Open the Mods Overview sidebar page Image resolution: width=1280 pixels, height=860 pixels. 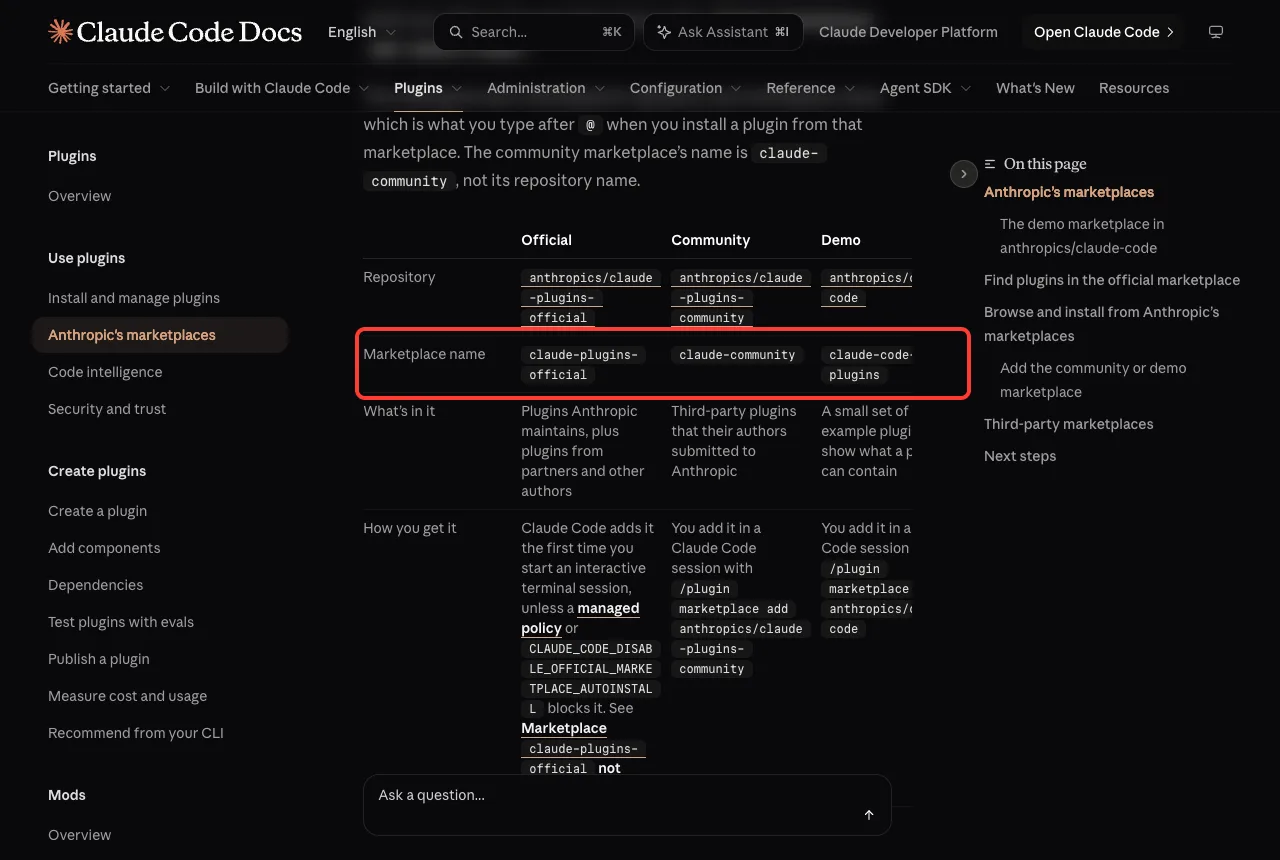pos(80,835)
